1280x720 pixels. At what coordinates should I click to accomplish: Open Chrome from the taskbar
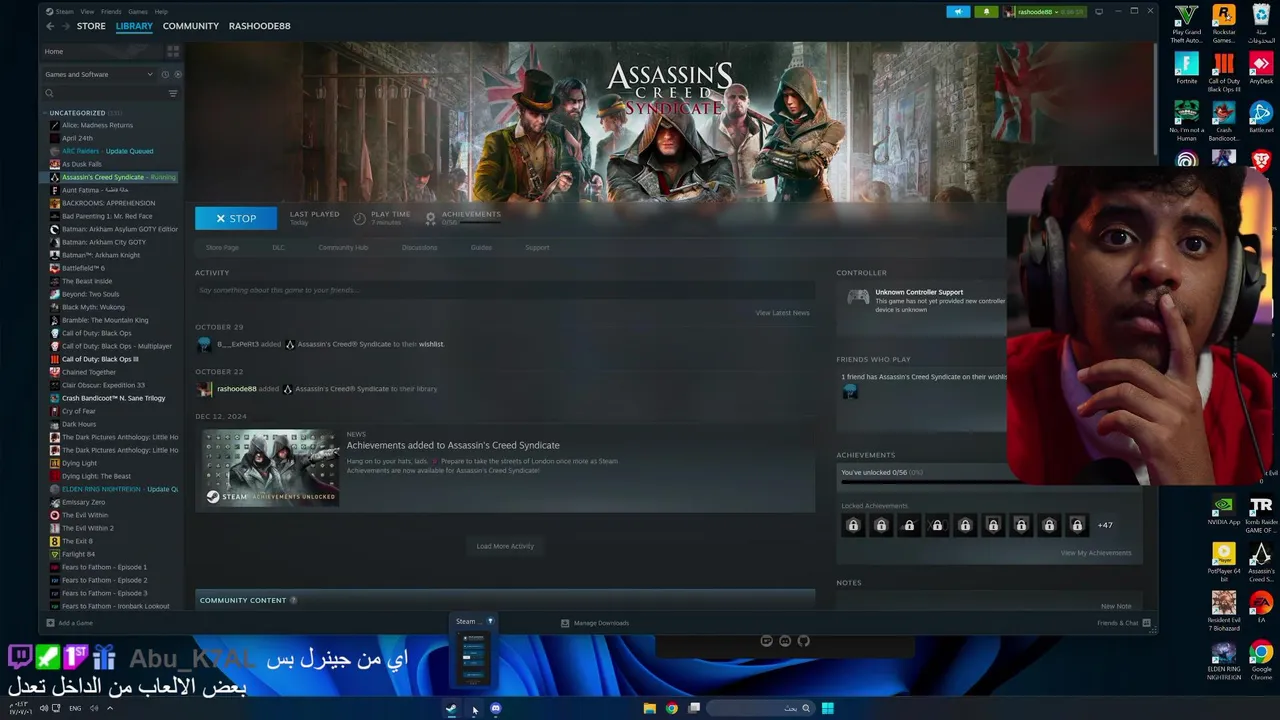[x=672, y=708]
